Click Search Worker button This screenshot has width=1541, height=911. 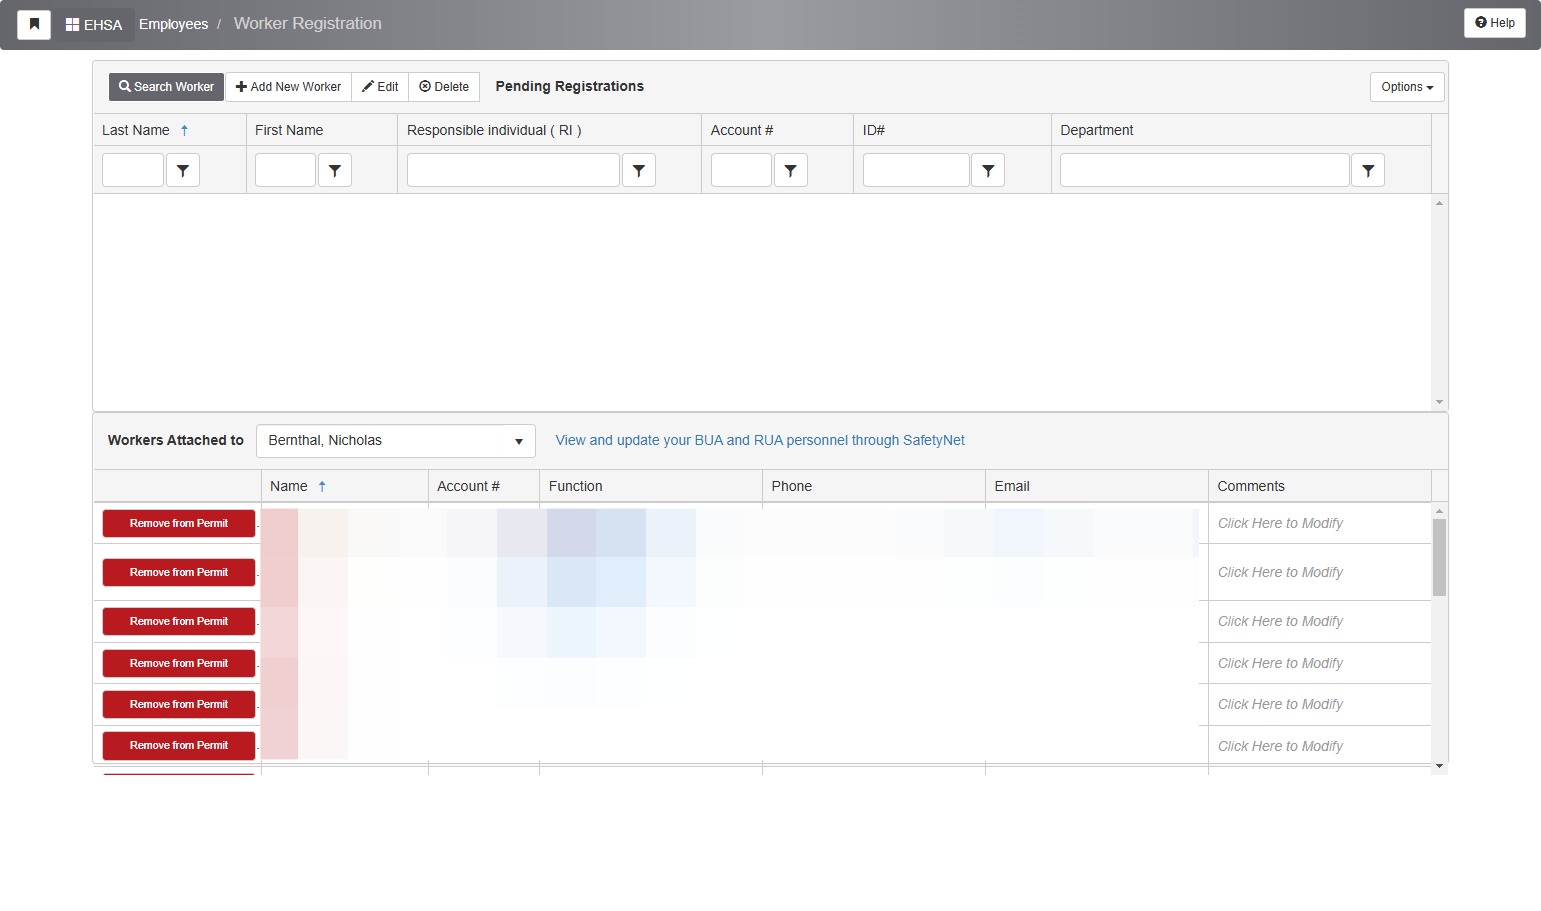166,87
